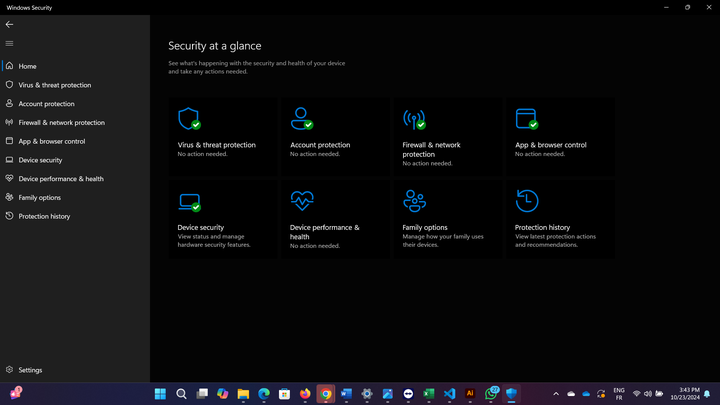720x405 pixels.
Task: Open the clock showing 3:43 PM
Action: click(x=685, y=394)
